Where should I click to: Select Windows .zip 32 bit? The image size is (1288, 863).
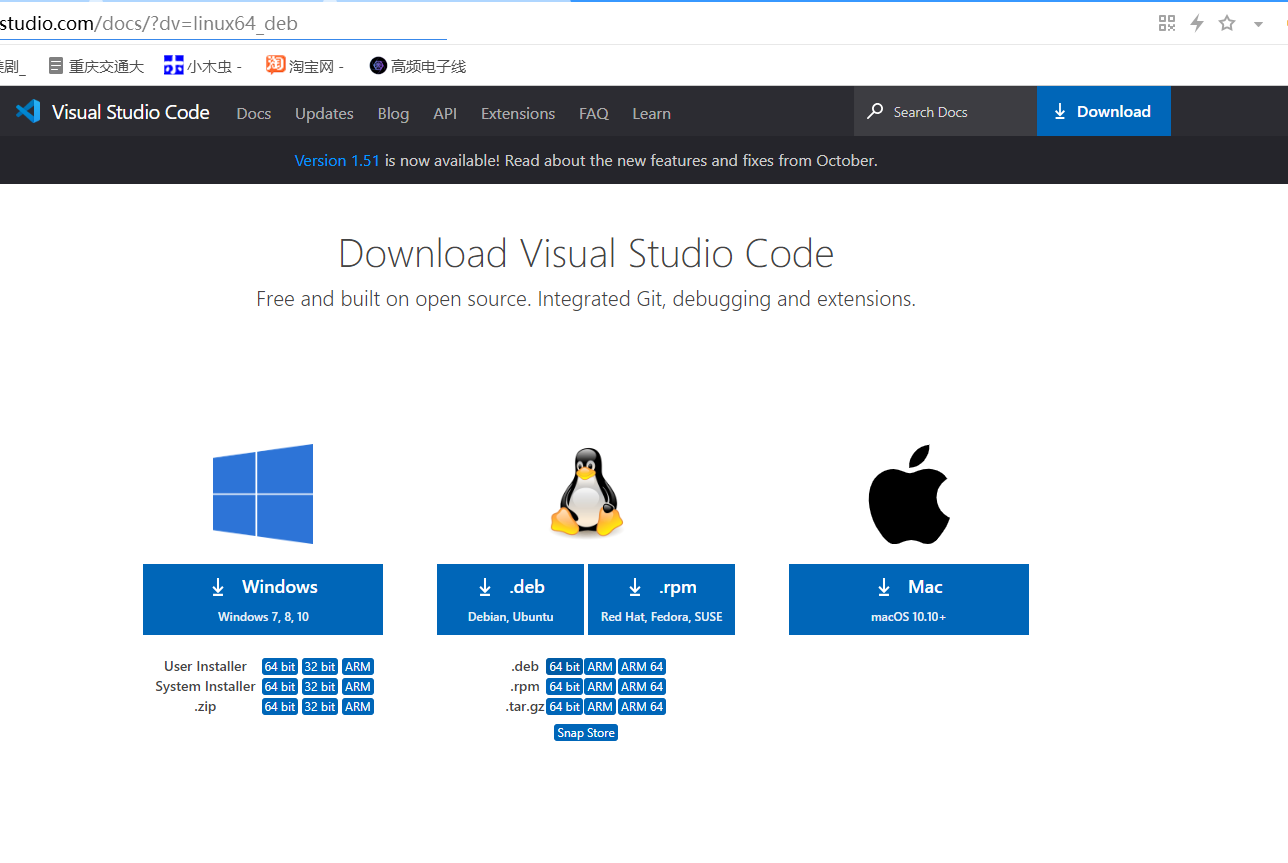[x=320, y=706]
